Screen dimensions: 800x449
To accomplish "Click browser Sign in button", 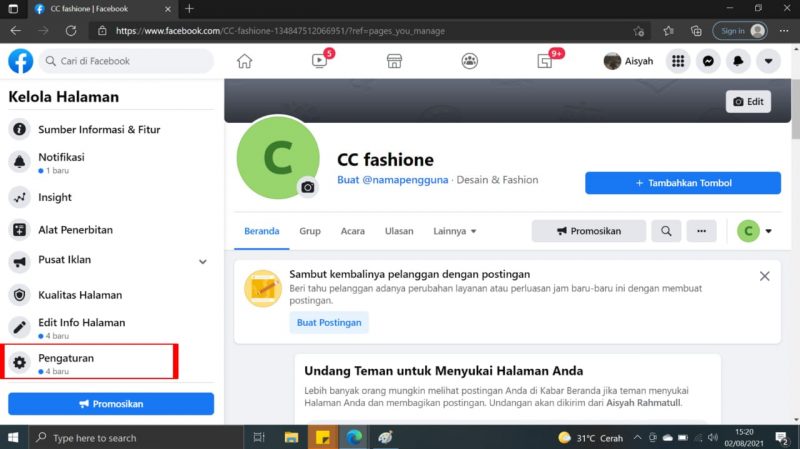I will point(740,31).
